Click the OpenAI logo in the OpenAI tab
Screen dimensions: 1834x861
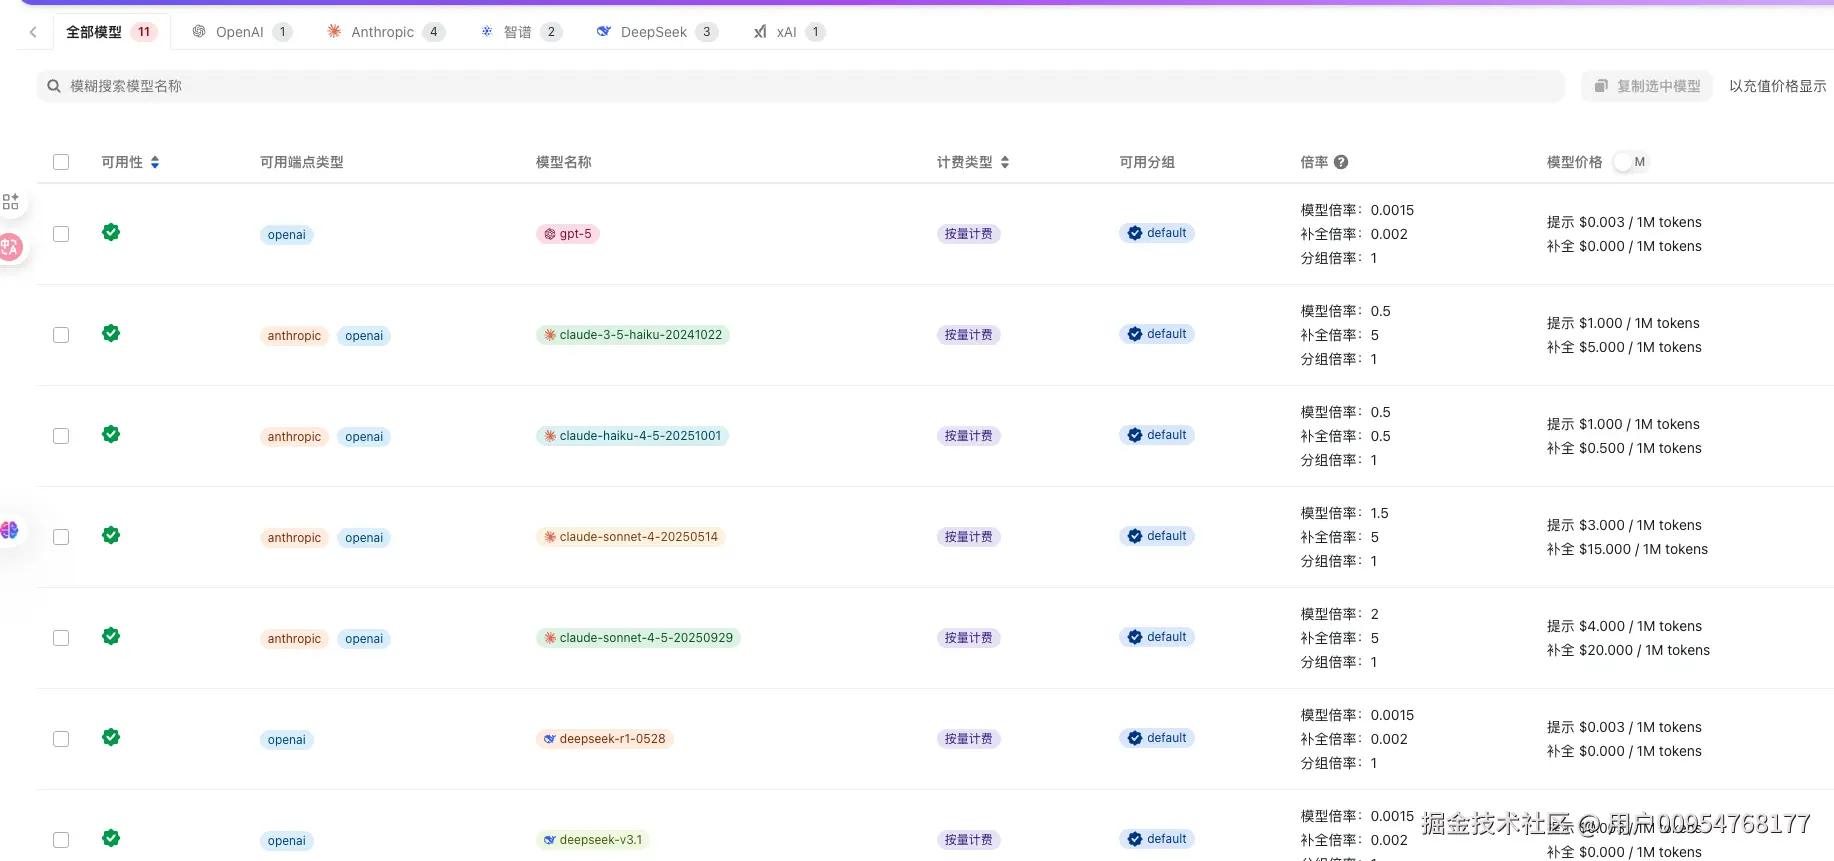point(199,32)
